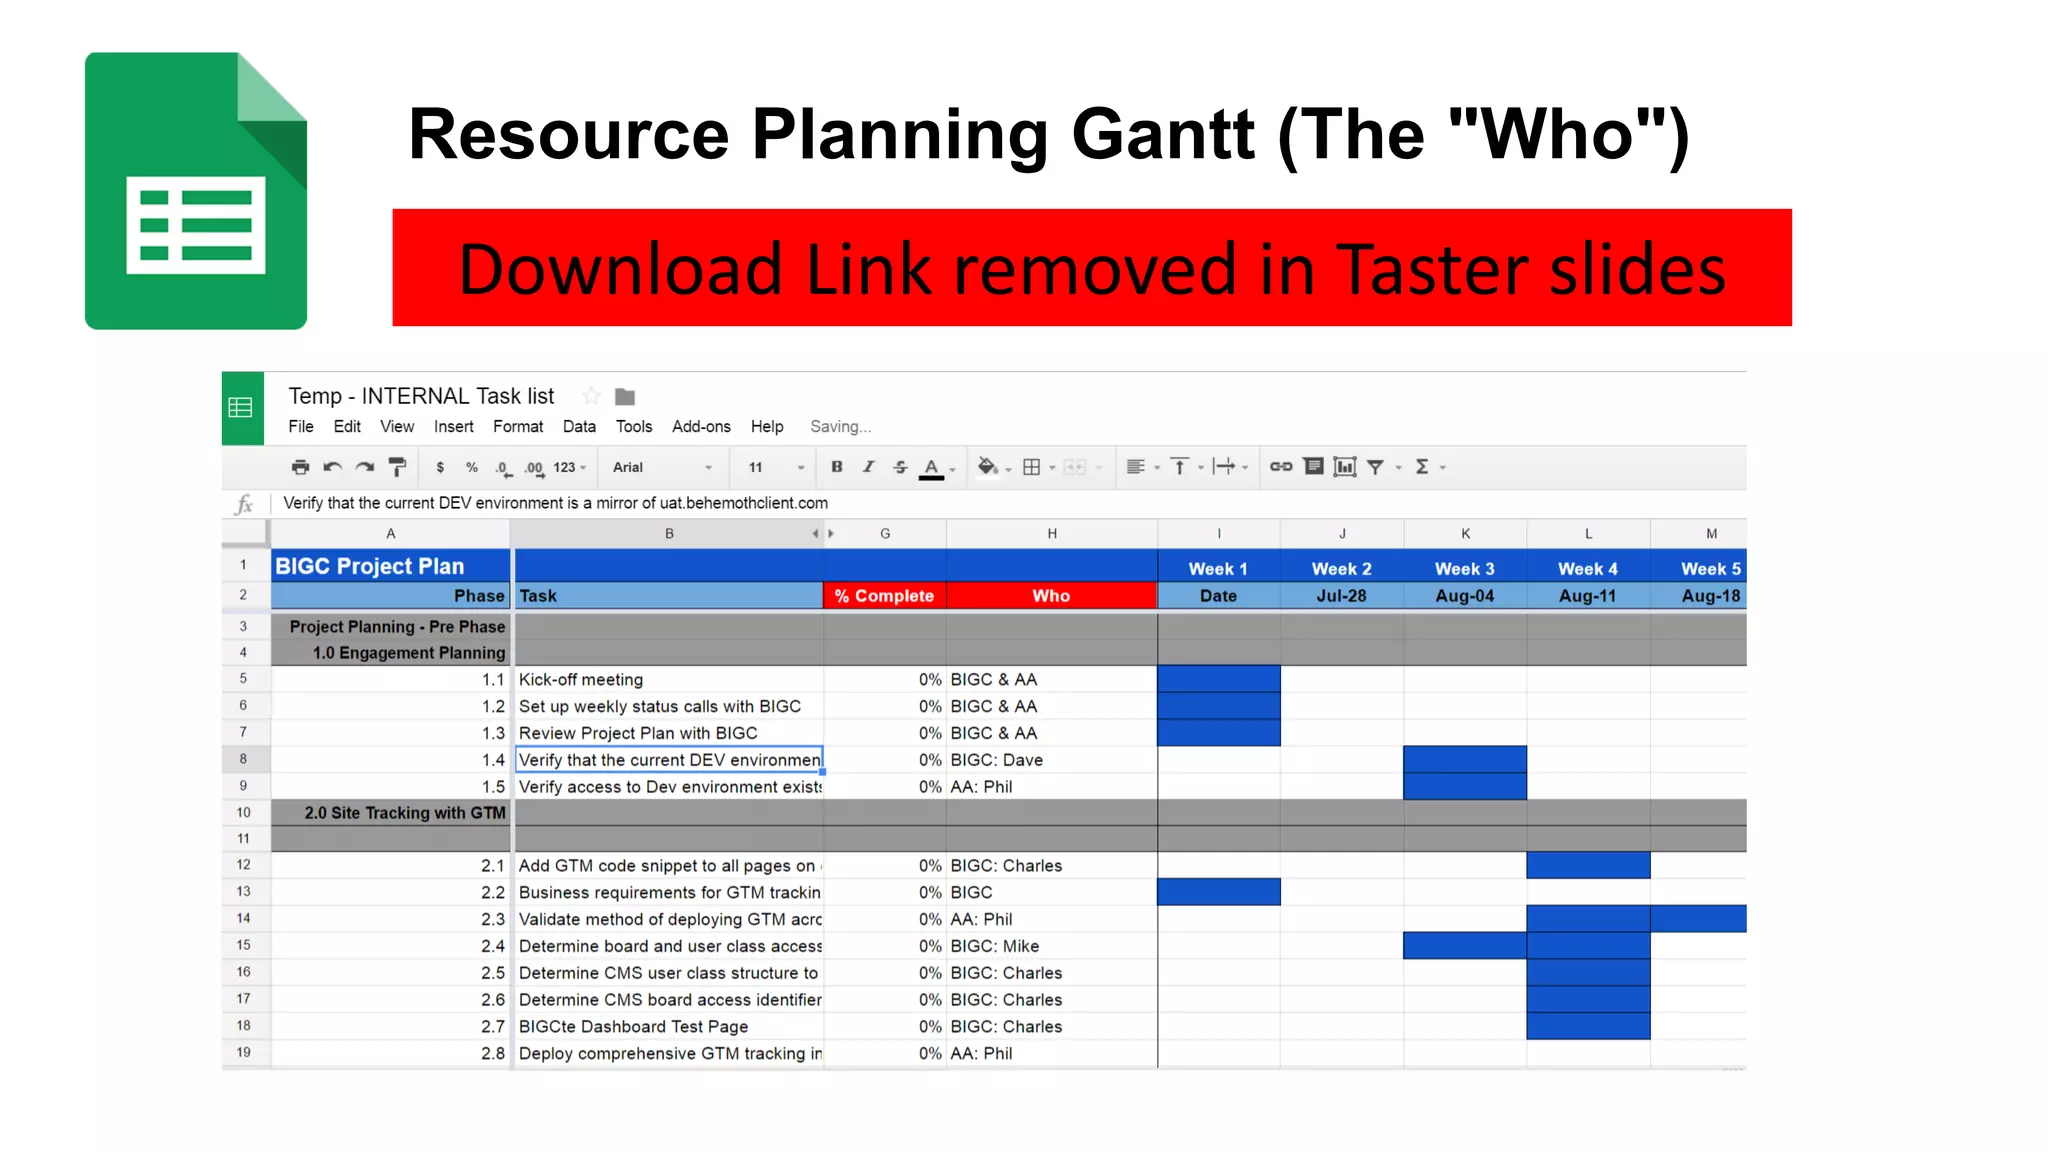Select row 8 header
The height and width of the screenshot is (1152, 2048).
[x=243, y=759]
